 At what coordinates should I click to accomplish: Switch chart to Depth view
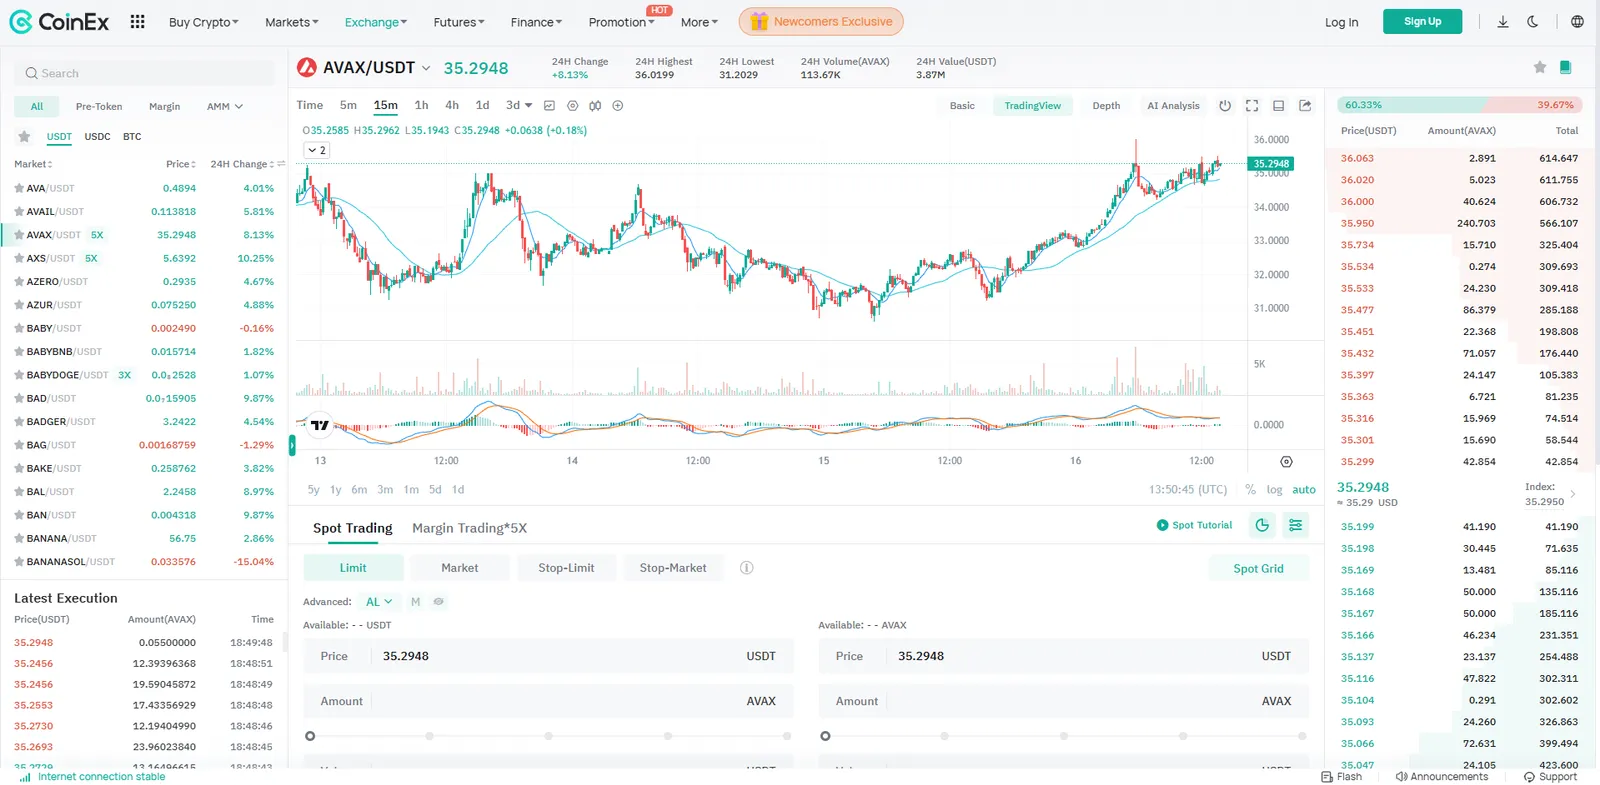[1106, 105]
